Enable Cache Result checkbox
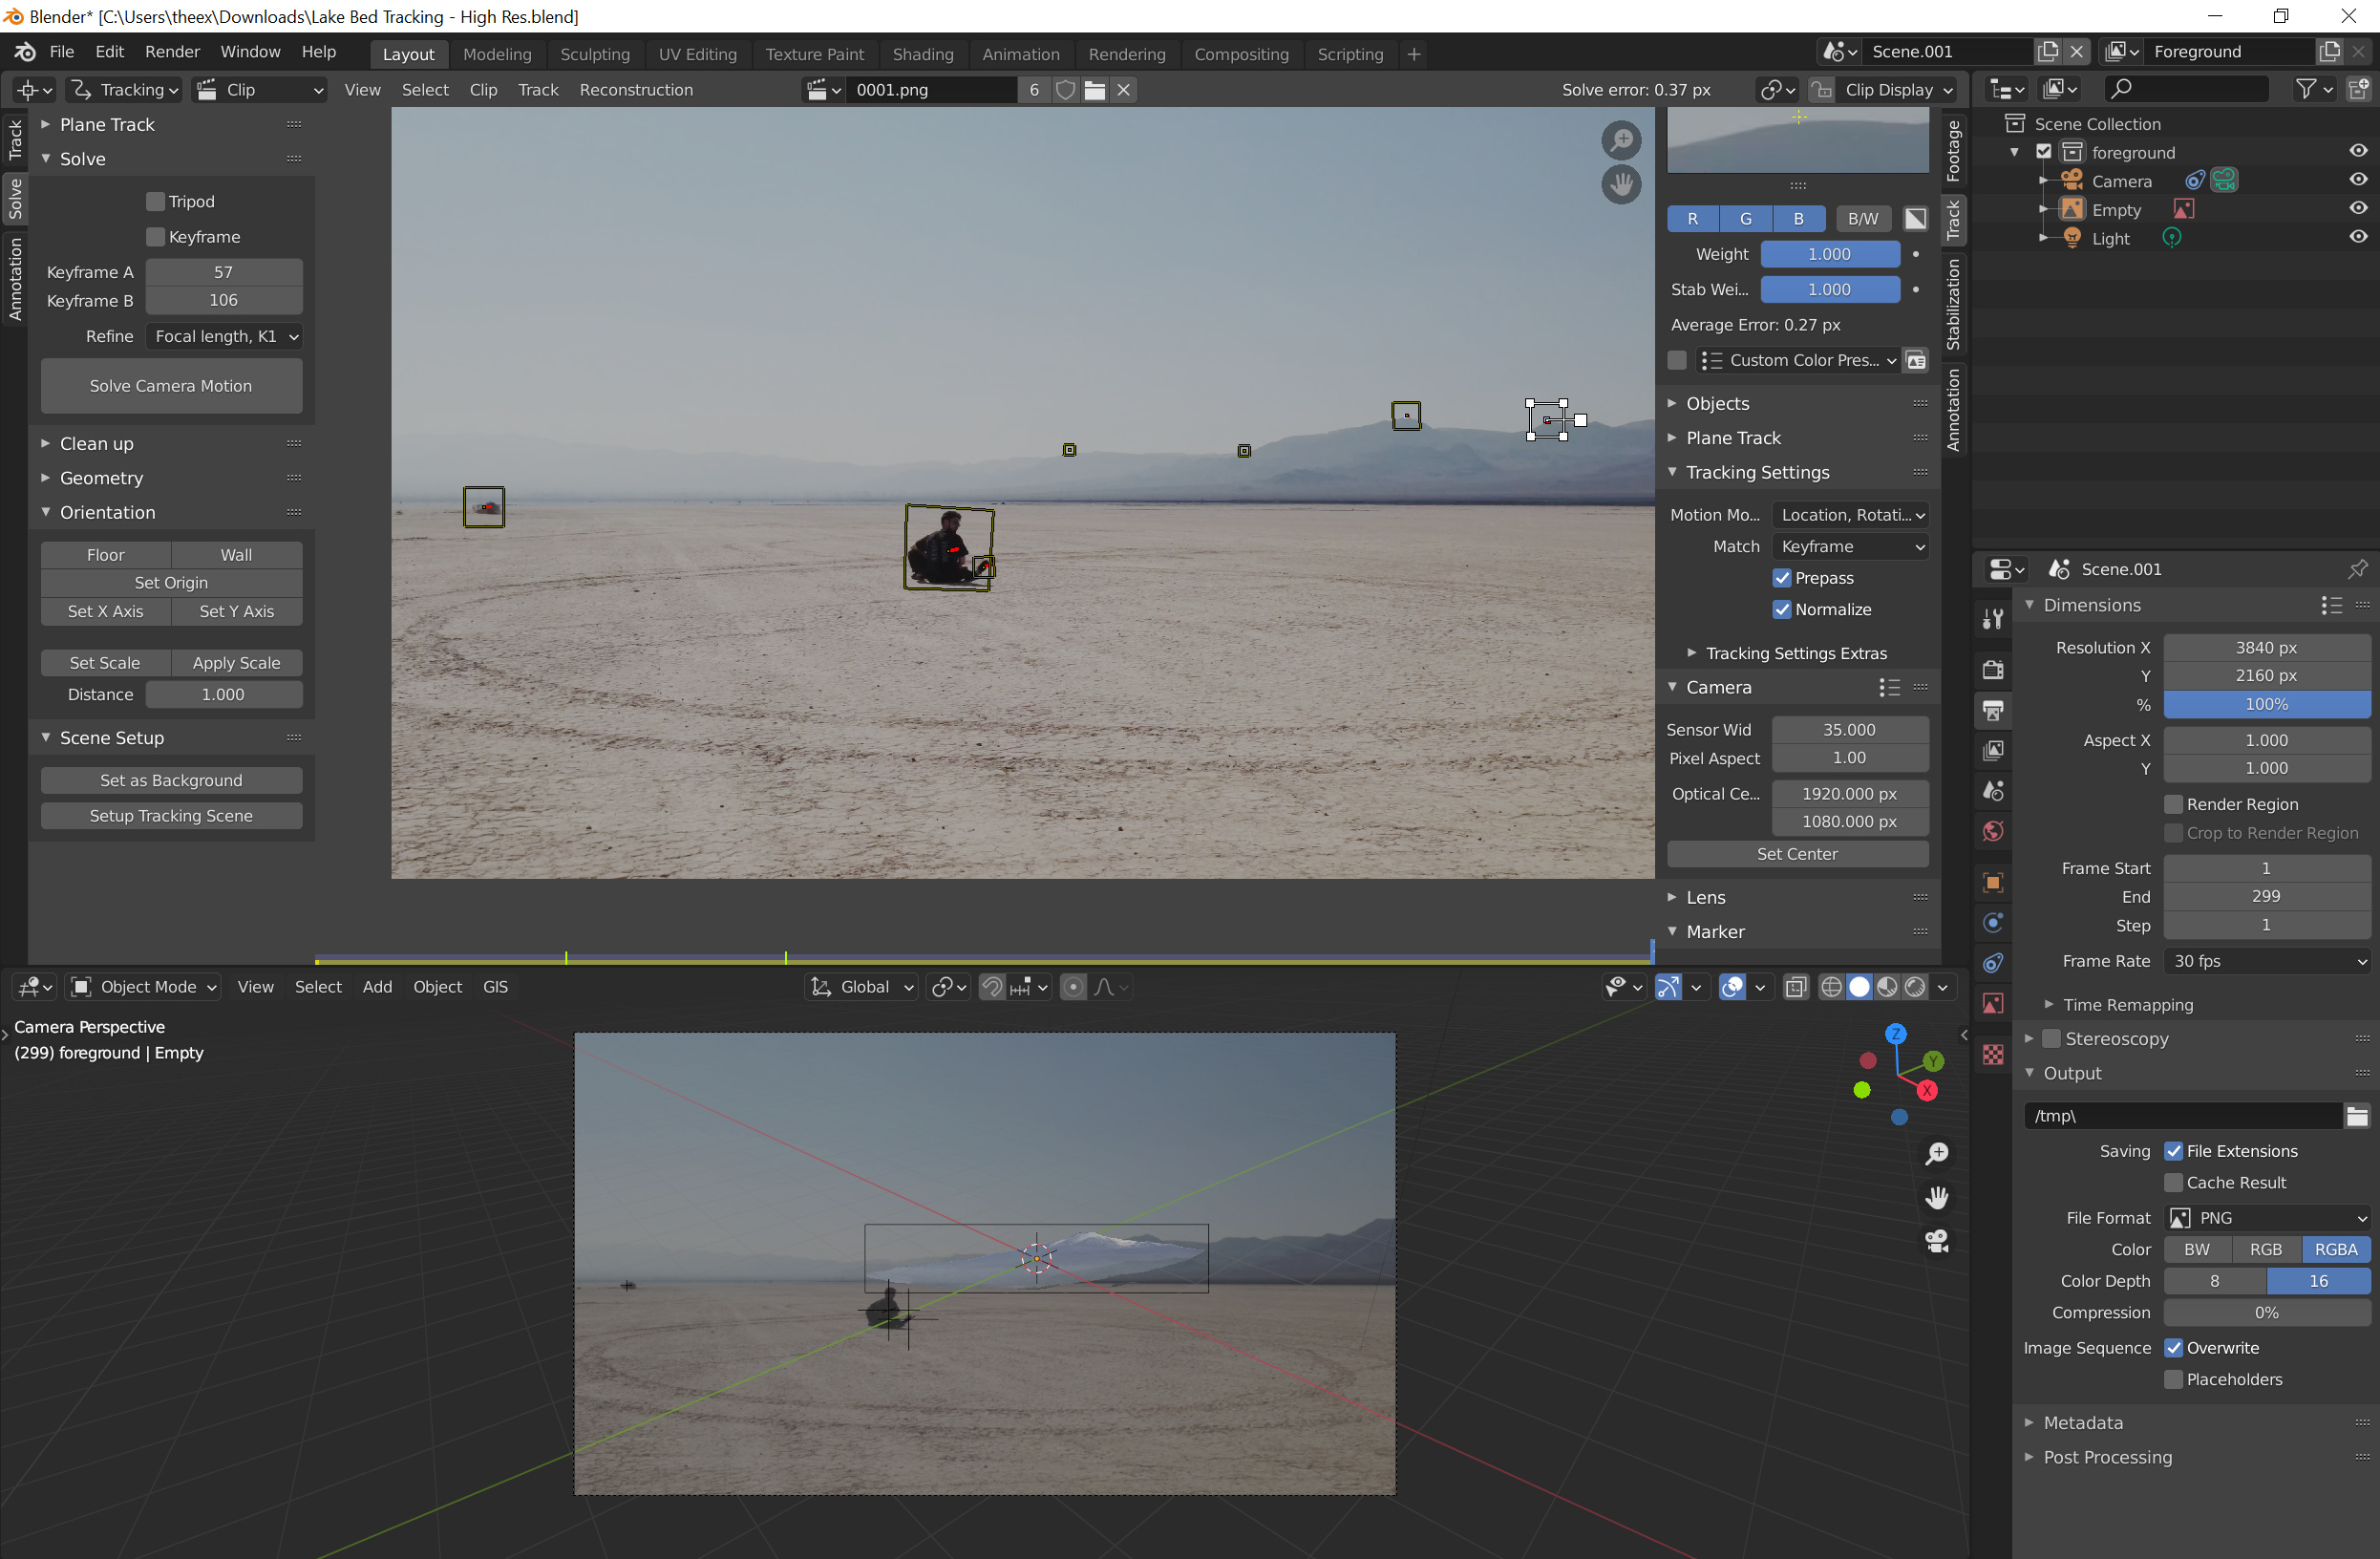Viewport: 2380px width, 1559px height. tap(2173, 1182)
